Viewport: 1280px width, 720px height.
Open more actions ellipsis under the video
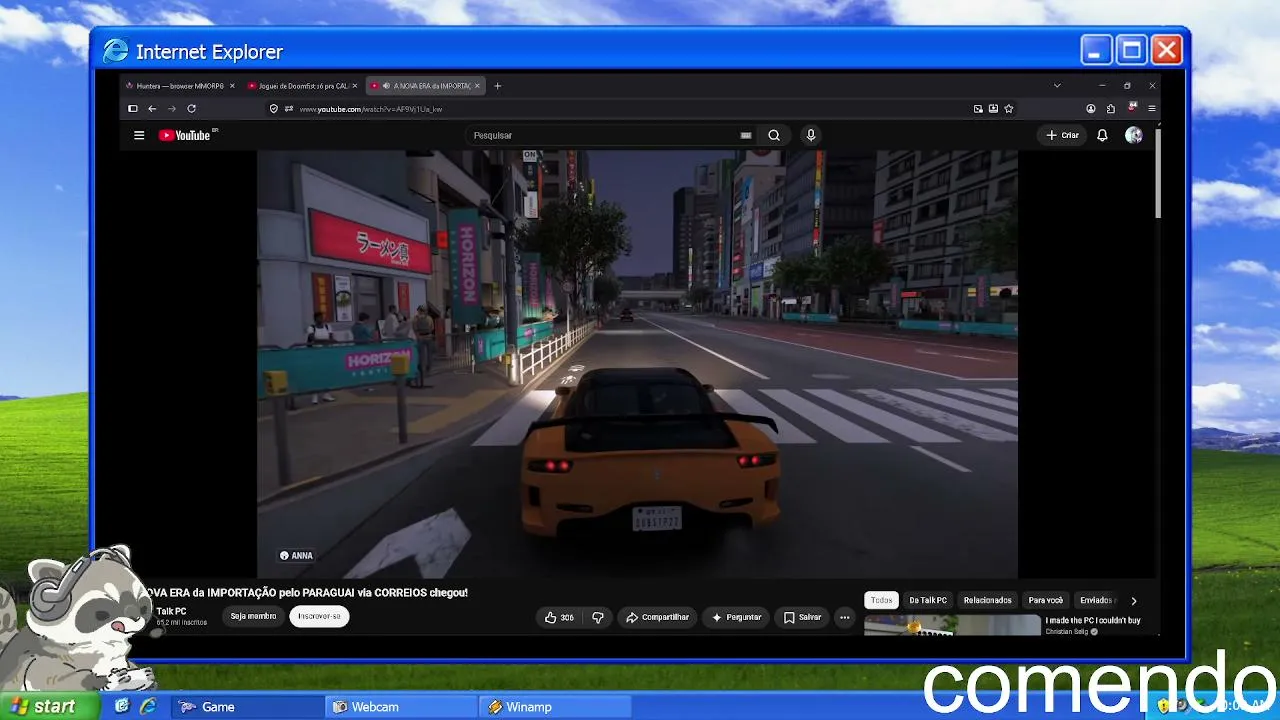pyautogui.click(x=845, y=617)
